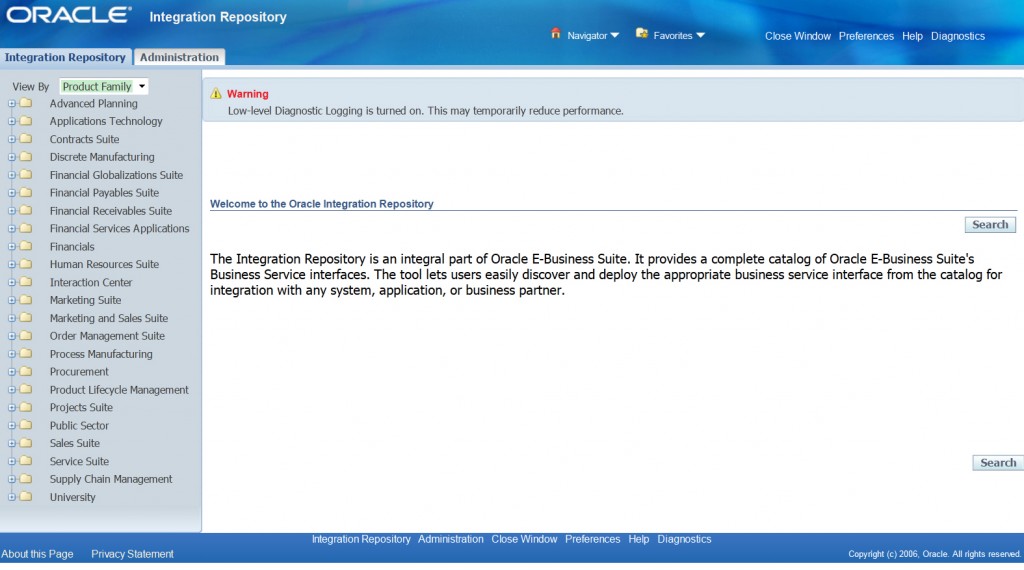Click the Interaction Center folder icon
Screen dimensions: 1024x570
pyautogui.click(x=25, y=282)
